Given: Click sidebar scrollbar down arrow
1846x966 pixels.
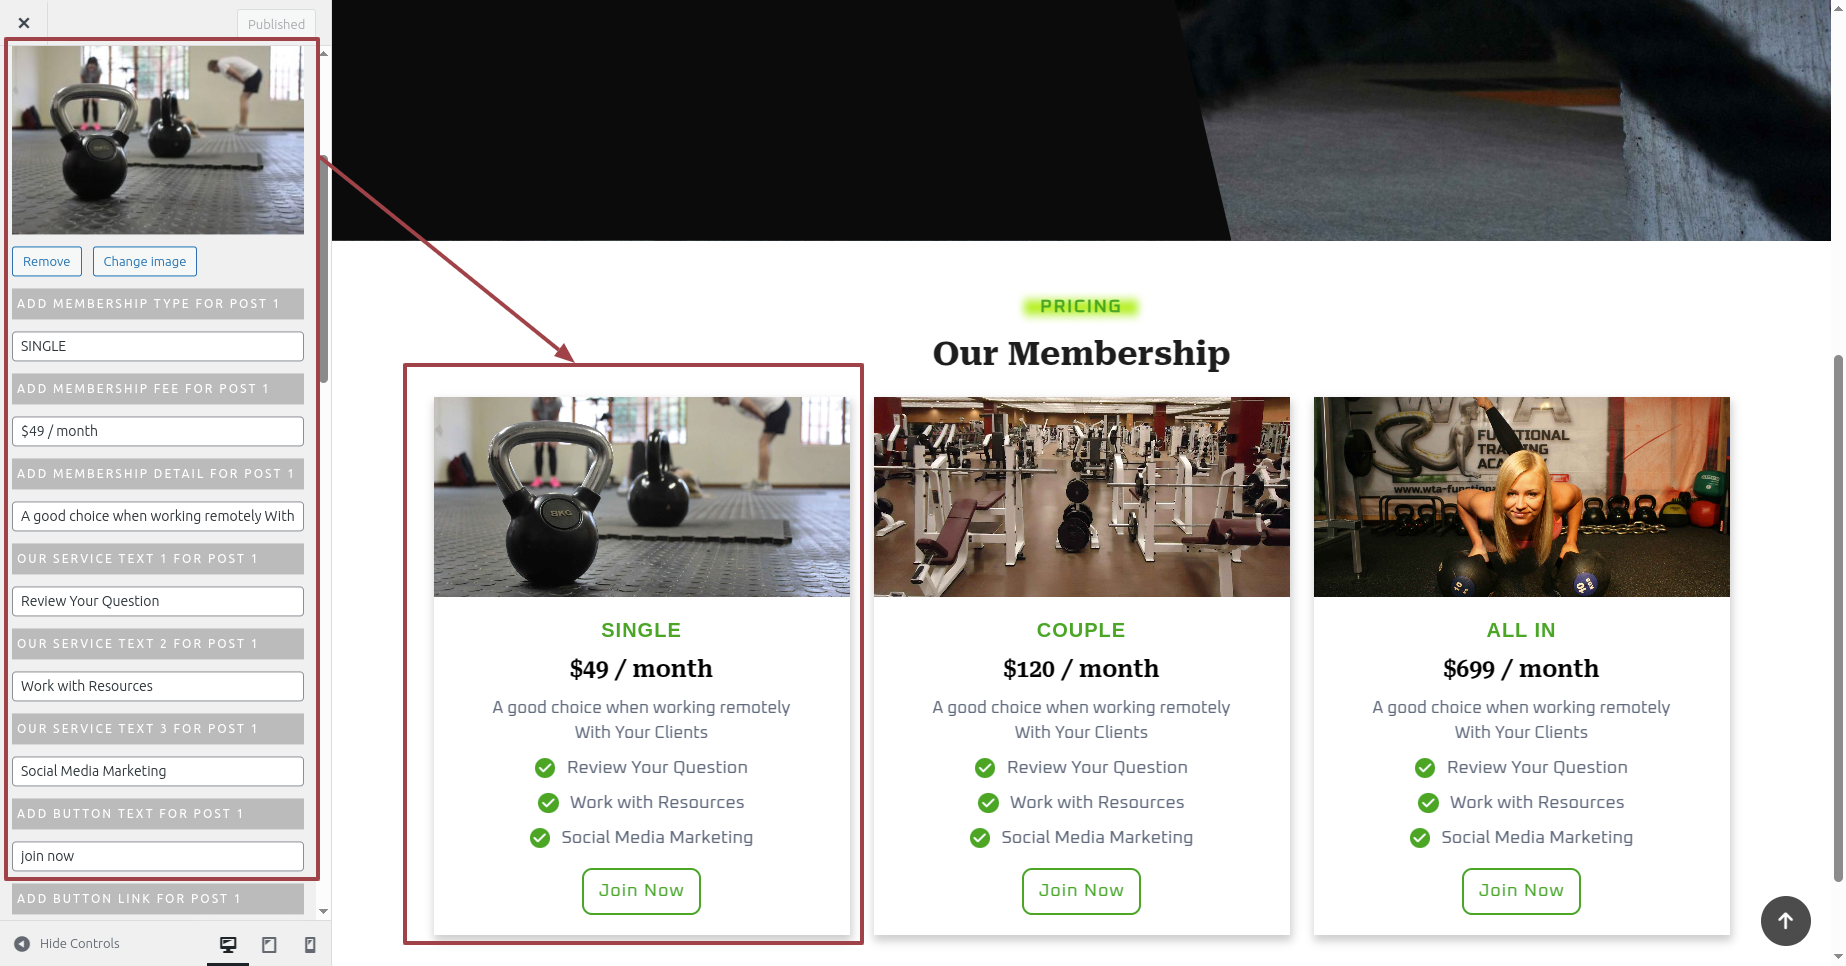Looking at the screenshot, I should (323, 912).
